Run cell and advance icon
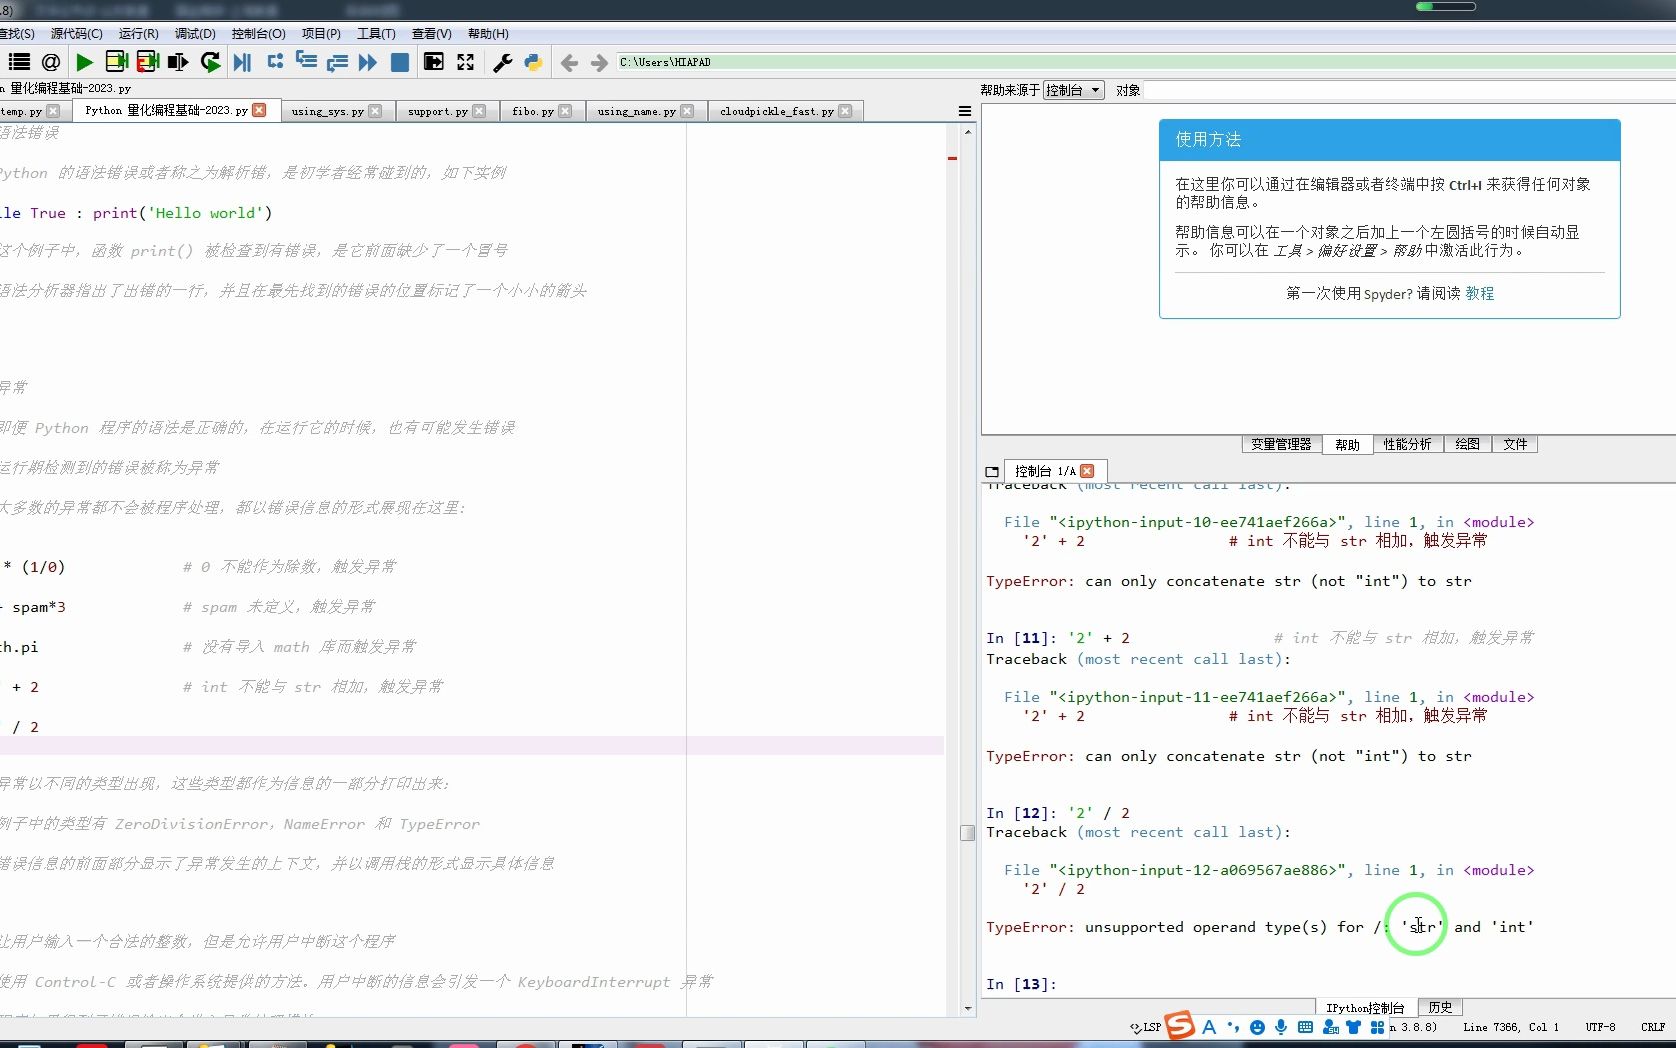 pos(147,62)
